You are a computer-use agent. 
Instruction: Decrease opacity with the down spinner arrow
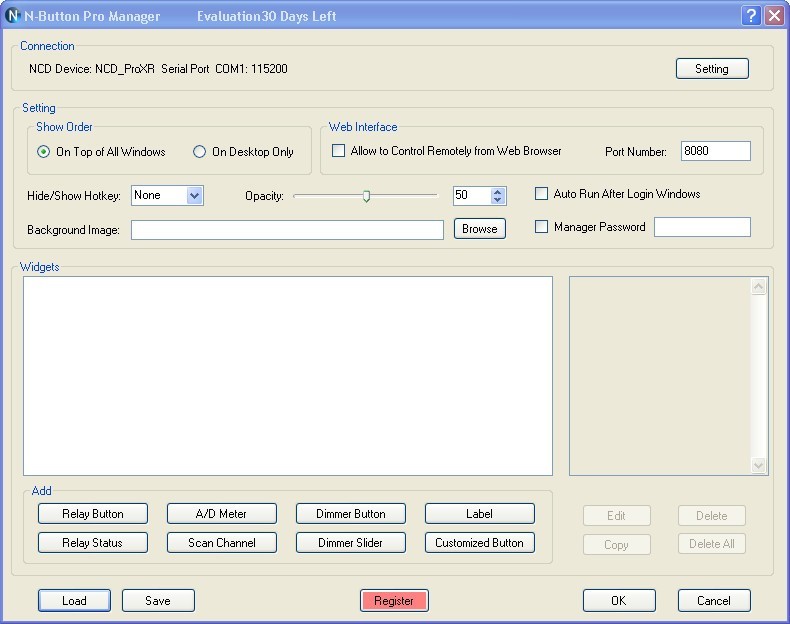pos(498,200)
